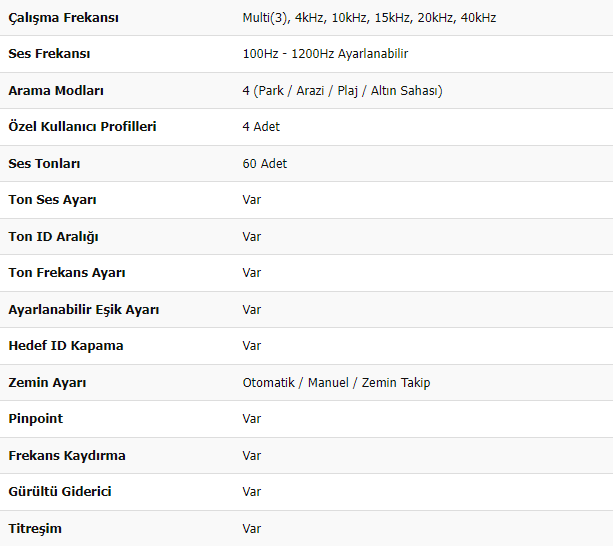Select the "4 (Park / Arazi / Plaj / Altın Sahası)" value

[342, 90]
